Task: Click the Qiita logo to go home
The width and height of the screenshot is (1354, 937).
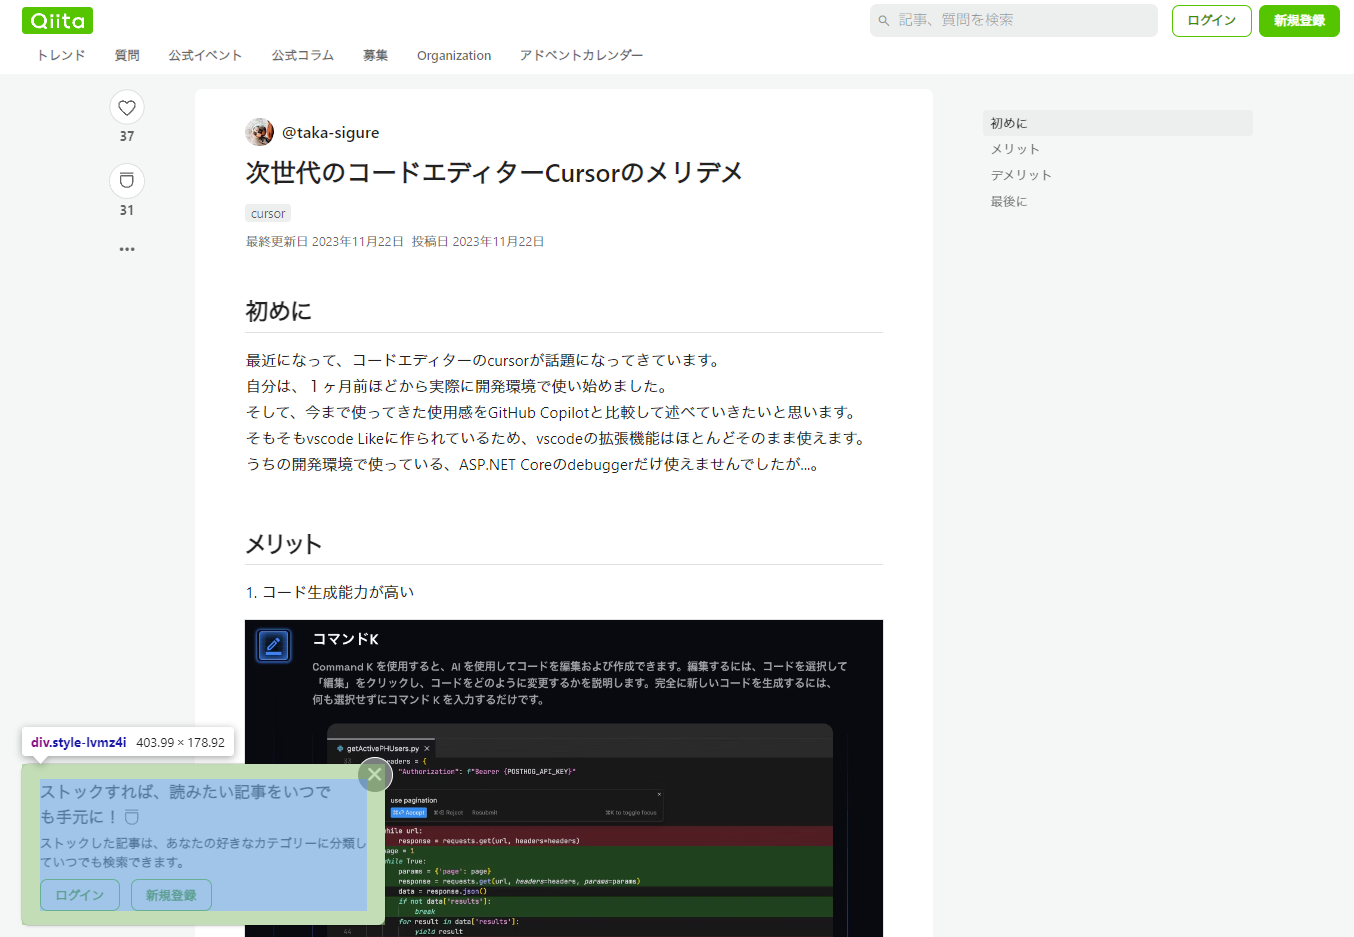Action: (x=56, y=19)
